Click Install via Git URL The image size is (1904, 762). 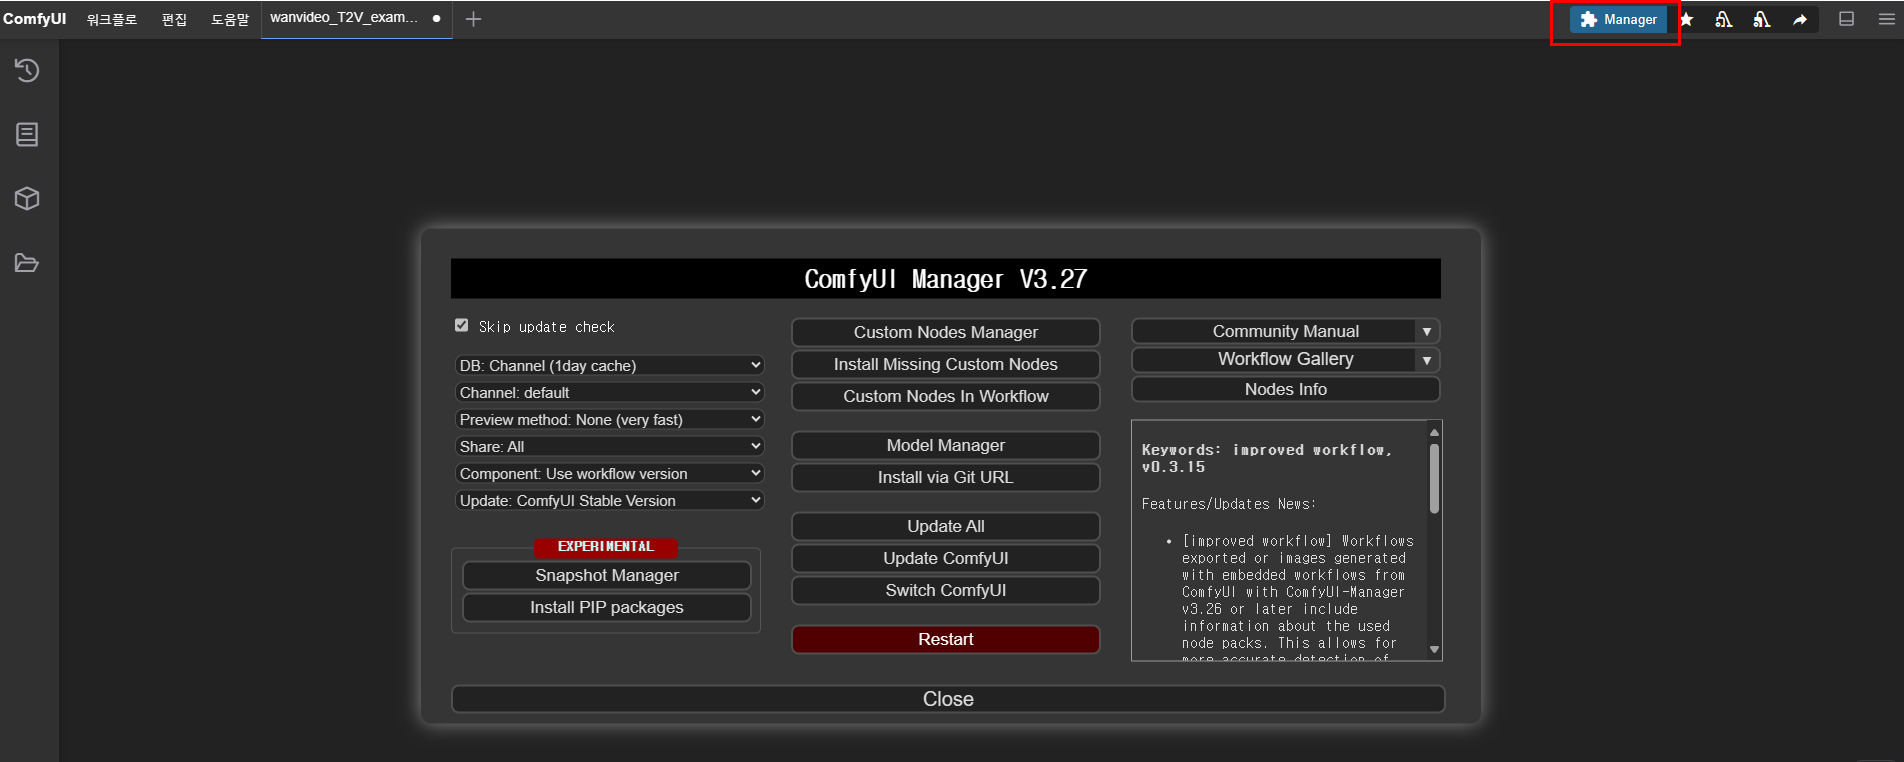pyautogui.click(x=946, y=477)
